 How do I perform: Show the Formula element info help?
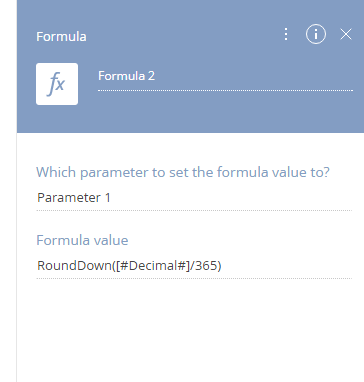pyautogui.click(x=315, y=34)
